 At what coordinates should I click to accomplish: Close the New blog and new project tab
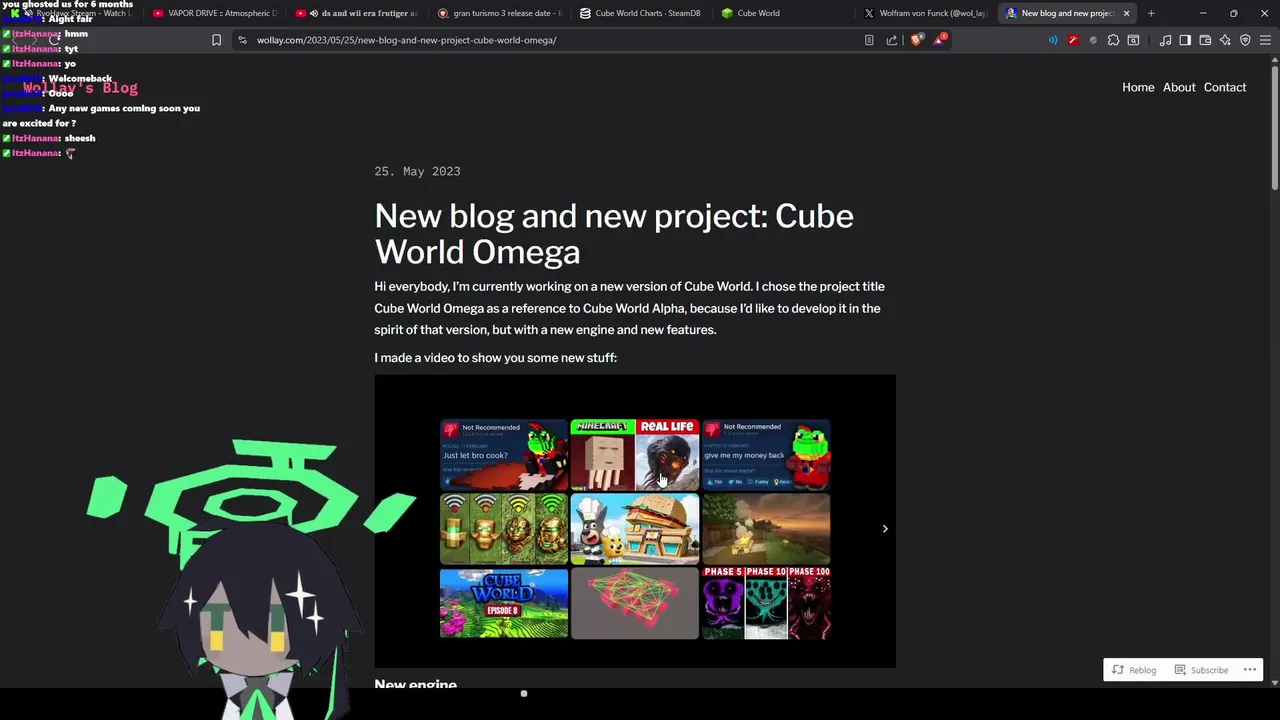1126,13
